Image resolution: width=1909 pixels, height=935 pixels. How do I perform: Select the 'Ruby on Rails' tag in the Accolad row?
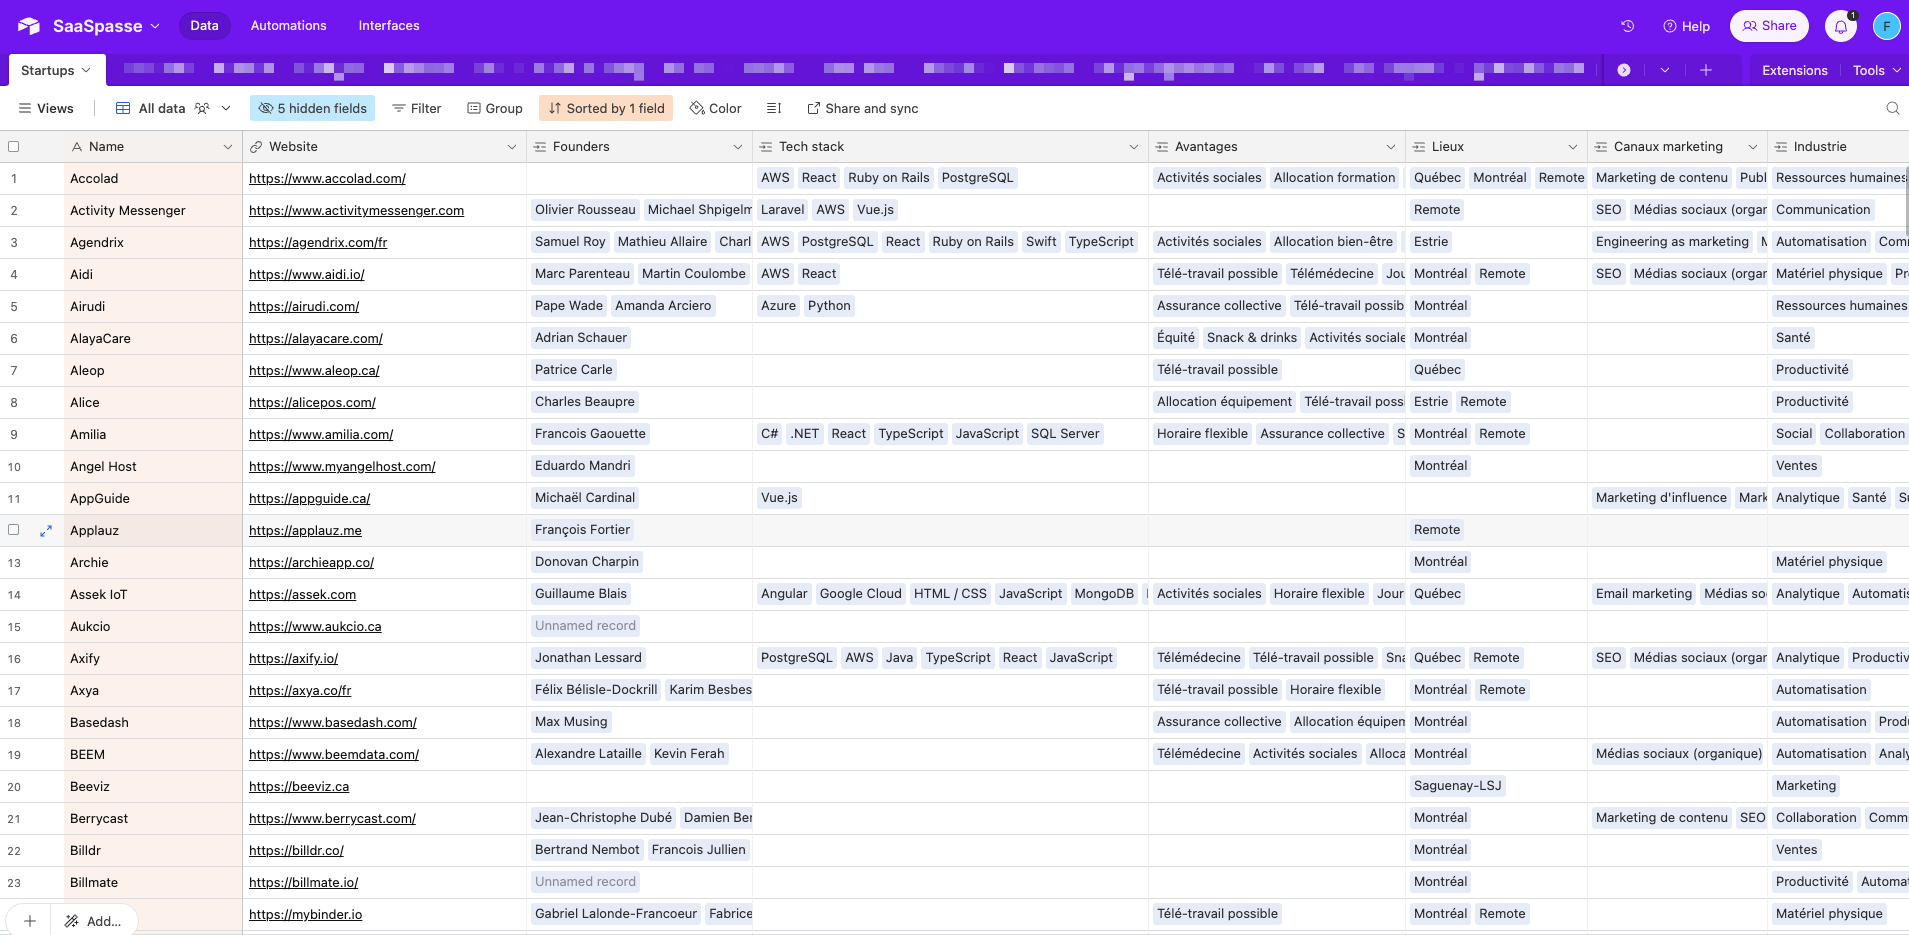(889, 178)
